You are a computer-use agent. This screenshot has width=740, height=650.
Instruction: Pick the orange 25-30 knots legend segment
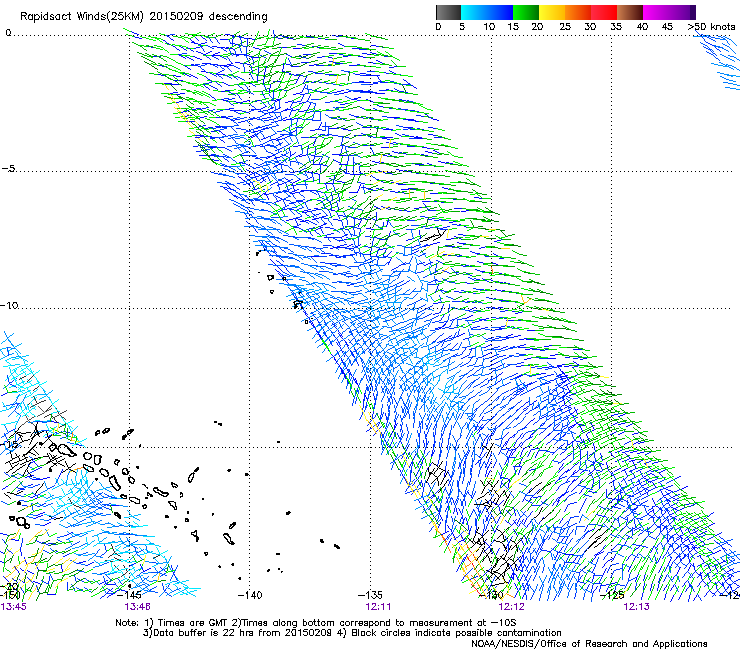[578, 12]
